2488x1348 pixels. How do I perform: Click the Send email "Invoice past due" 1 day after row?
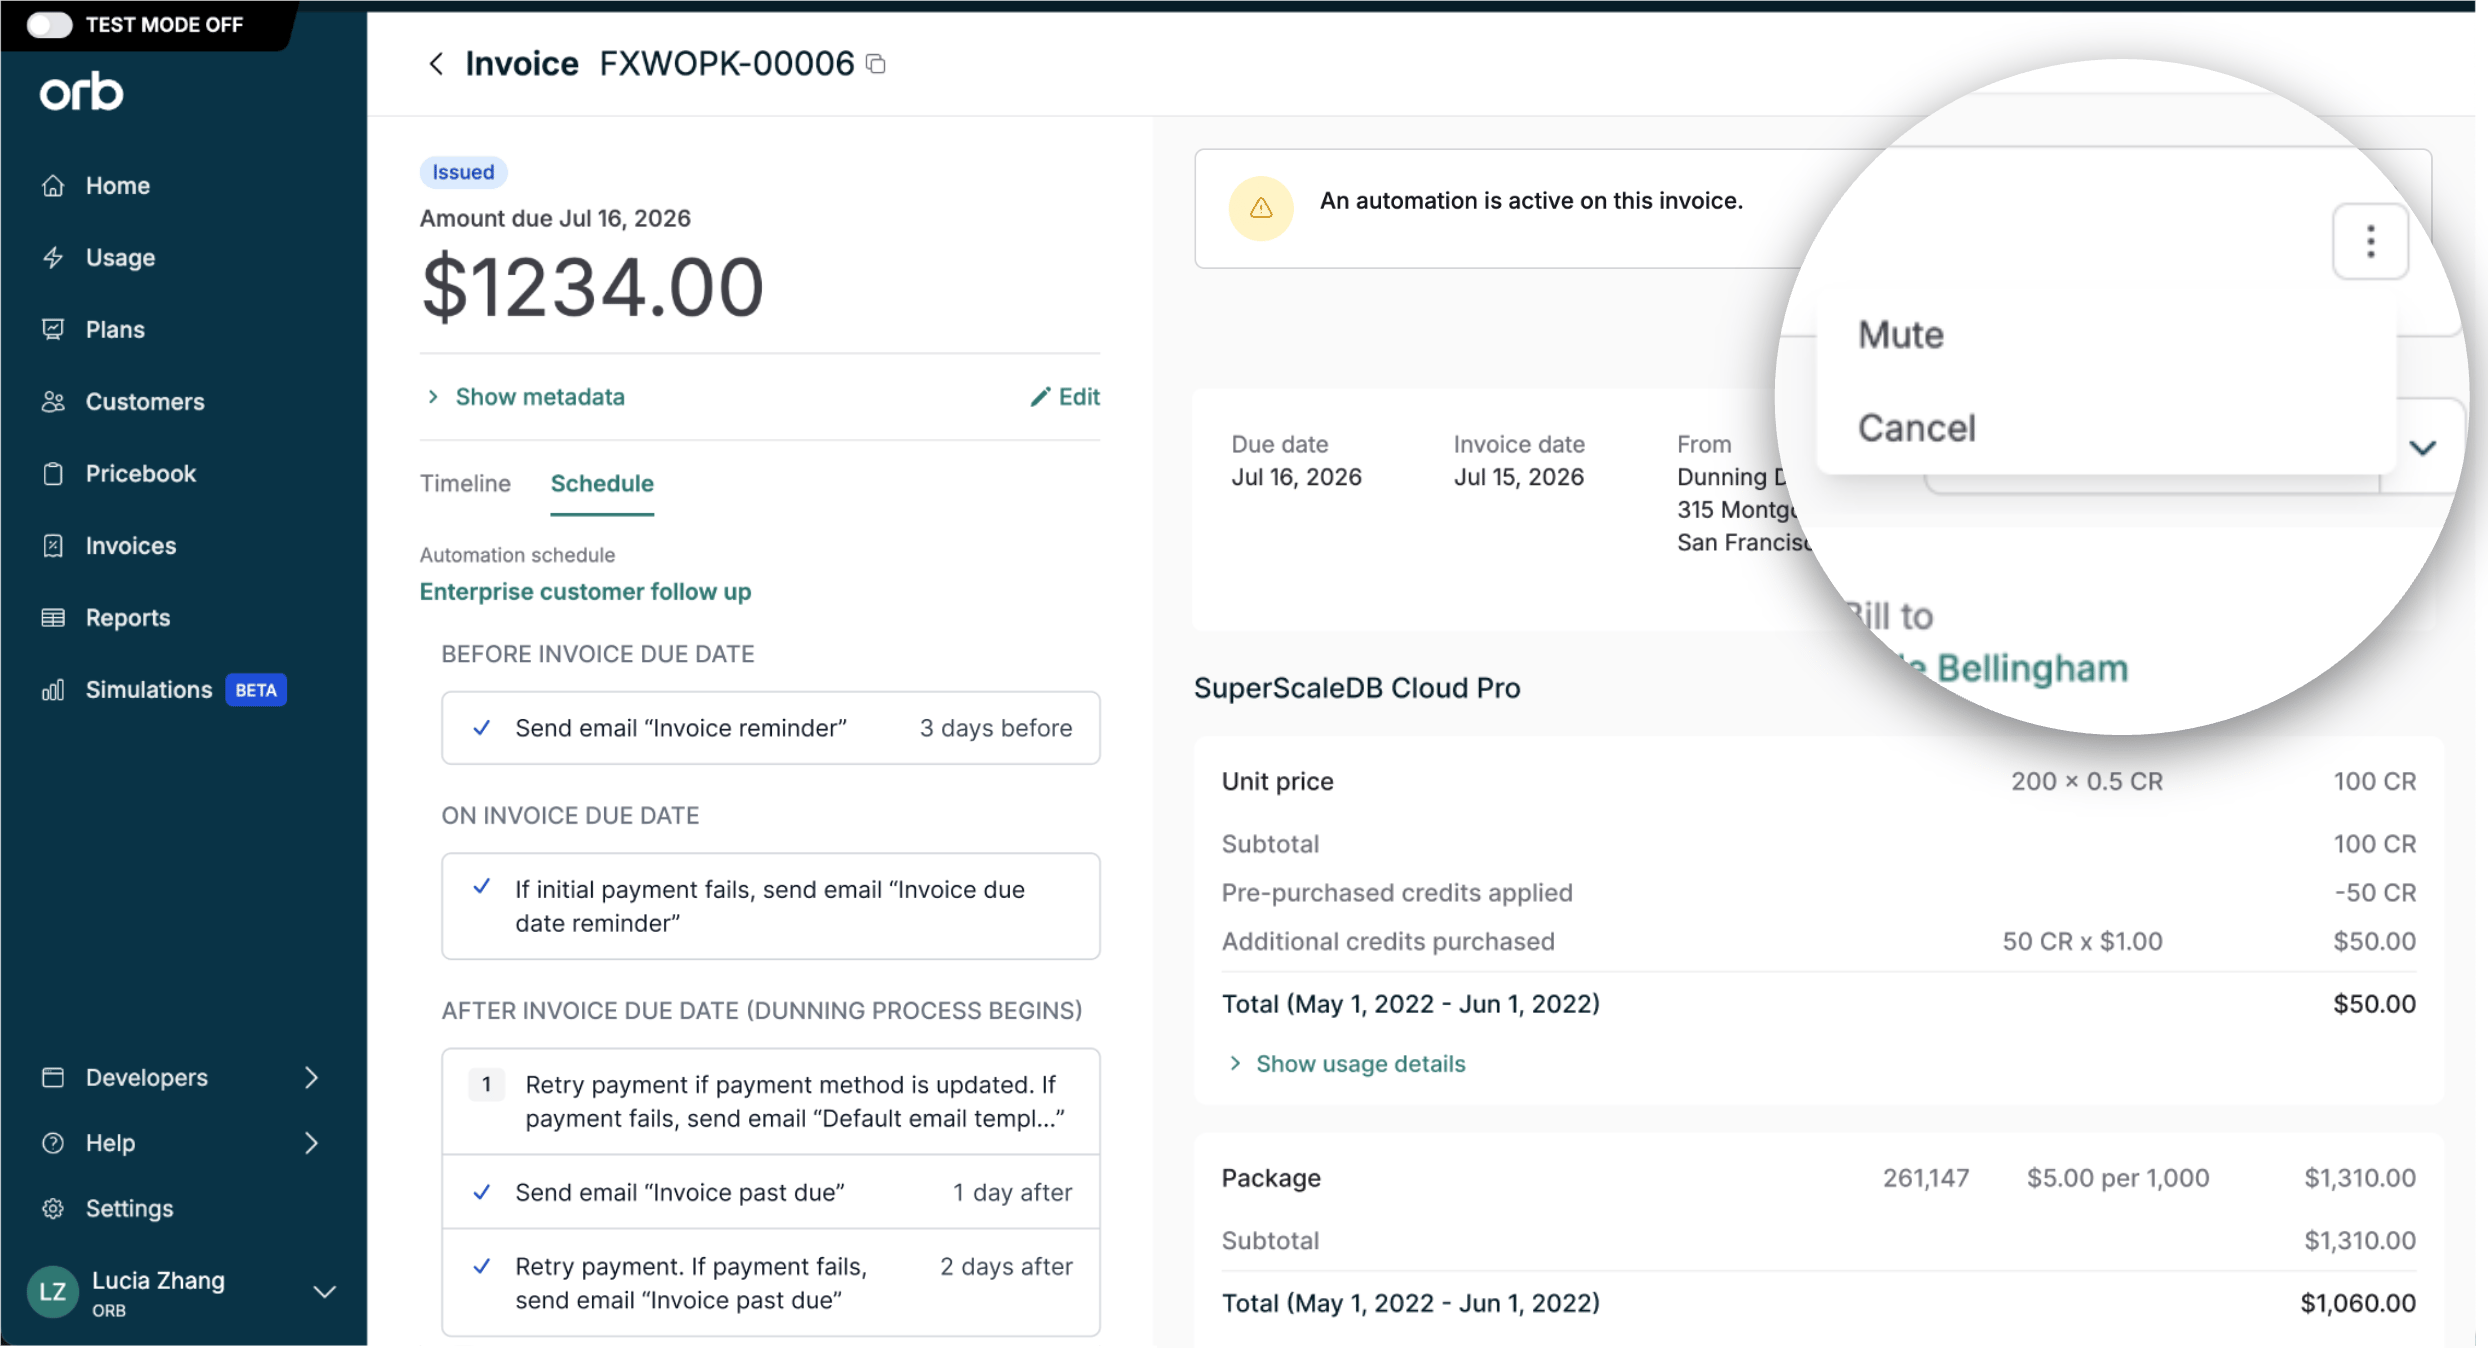(x=771, y=1192)
